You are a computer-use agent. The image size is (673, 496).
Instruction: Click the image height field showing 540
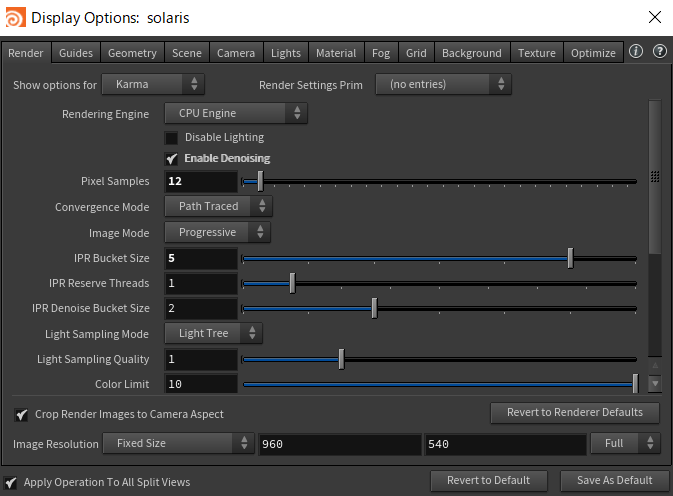505,444
